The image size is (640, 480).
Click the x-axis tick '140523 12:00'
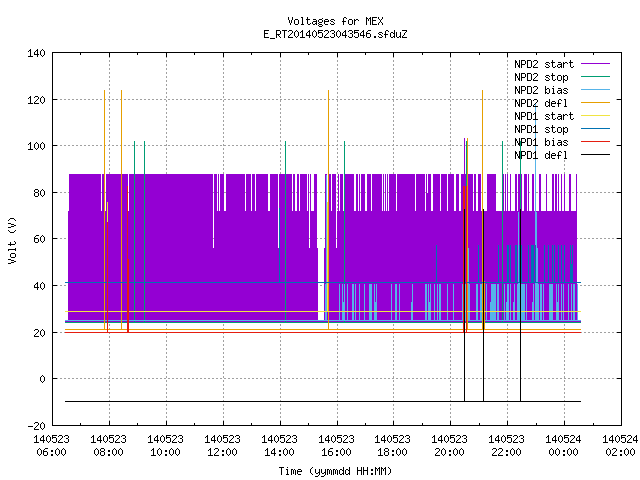222,446
